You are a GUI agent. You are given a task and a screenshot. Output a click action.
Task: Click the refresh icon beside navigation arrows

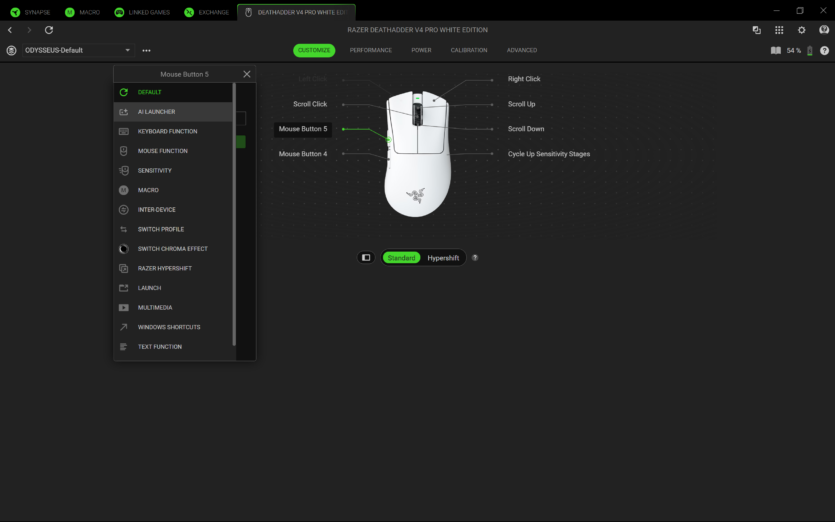(49, 30)
